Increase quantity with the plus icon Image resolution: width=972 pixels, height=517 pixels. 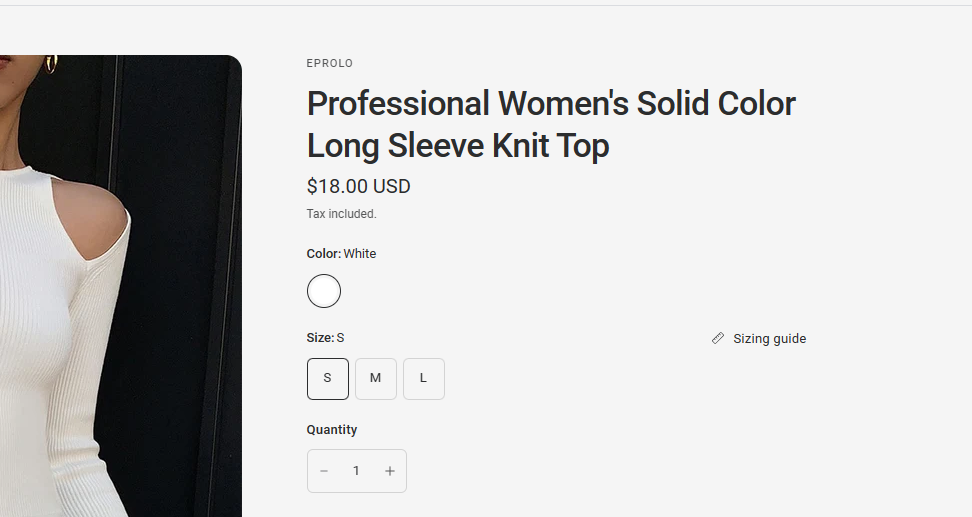(x=390, y=471)
